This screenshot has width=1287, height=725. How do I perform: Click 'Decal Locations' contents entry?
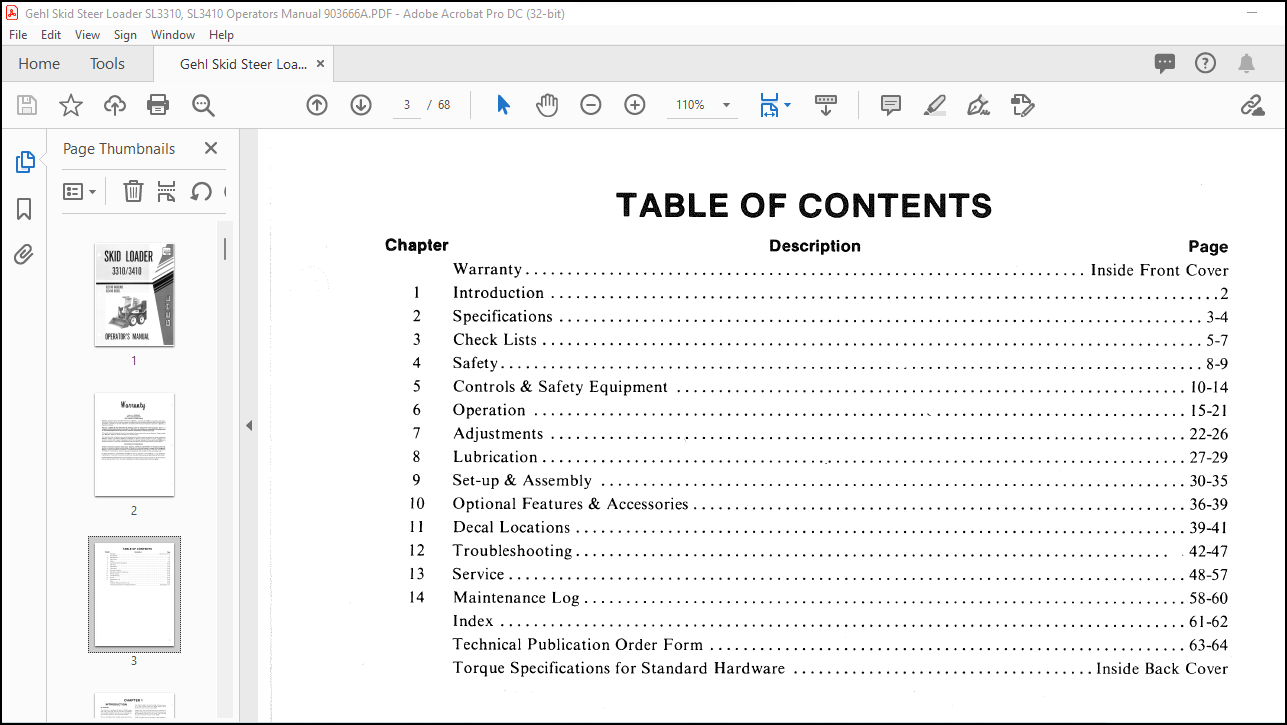pos(511,528)
